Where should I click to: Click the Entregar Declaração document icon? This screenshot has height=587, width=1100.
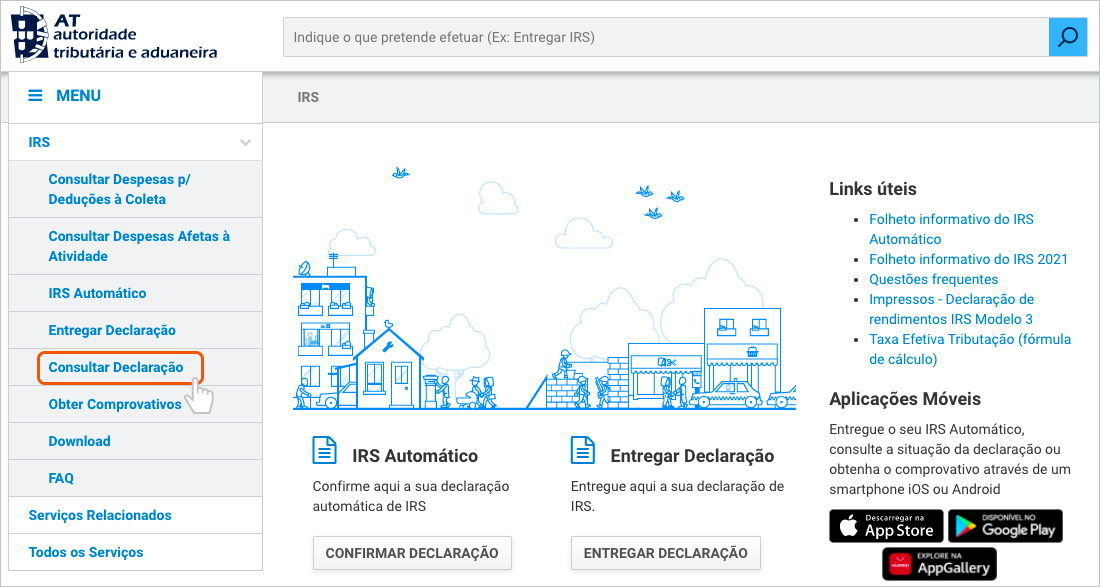pyautogui.click(x=583, y=451)
